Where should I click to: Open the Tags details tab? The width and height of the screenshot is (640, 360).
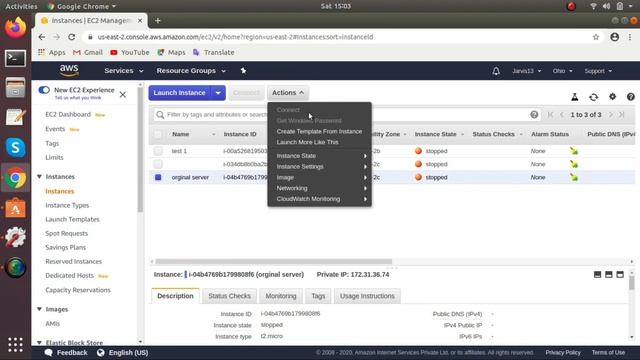(x=318, y=296)
